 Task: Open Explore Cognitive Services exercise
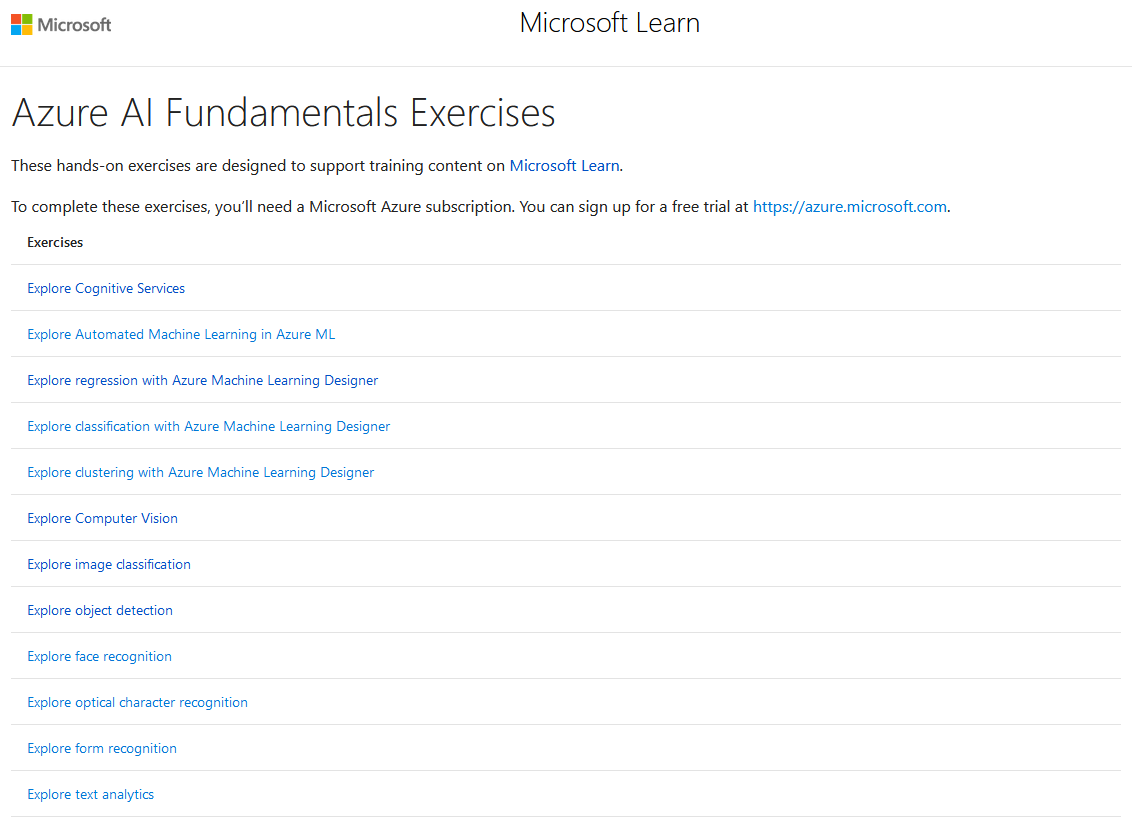click(106, 289)
